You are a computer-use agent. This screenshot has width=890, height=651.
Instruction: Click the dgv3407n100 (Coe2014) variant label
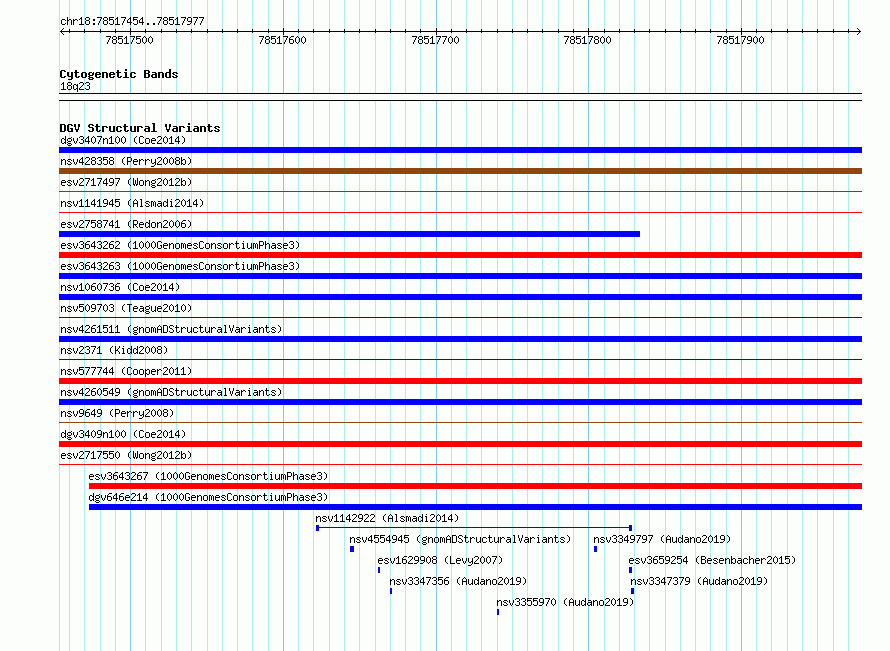click(123, 140)
